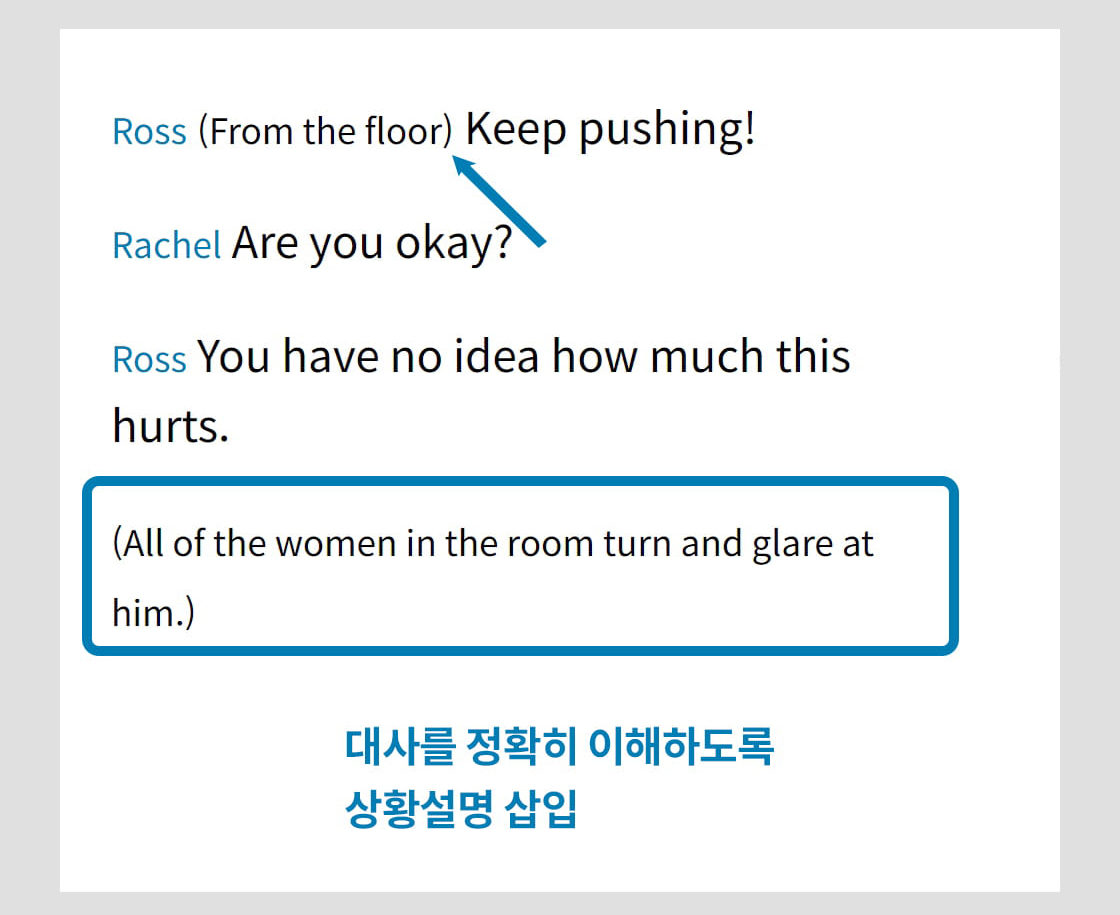The width and height of the screenshot is (1120, 915).
Task: Click the "Are you okay?" dialogue line
Action: click(372, 244)
